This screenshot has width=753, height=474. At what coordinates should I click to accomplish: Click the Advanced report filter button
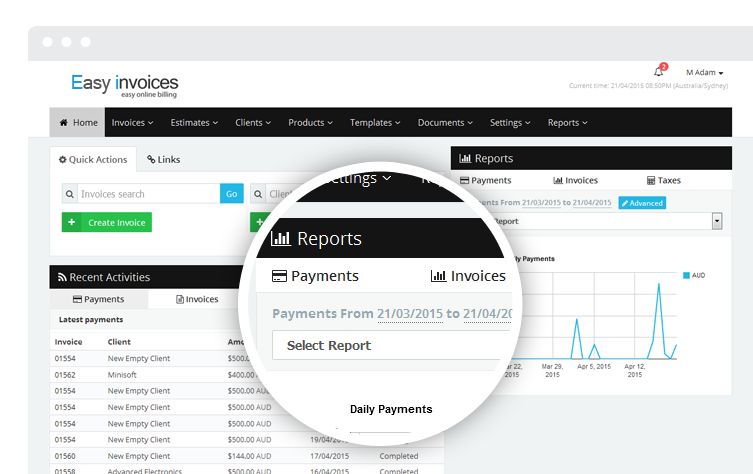[x=641, y=203]
